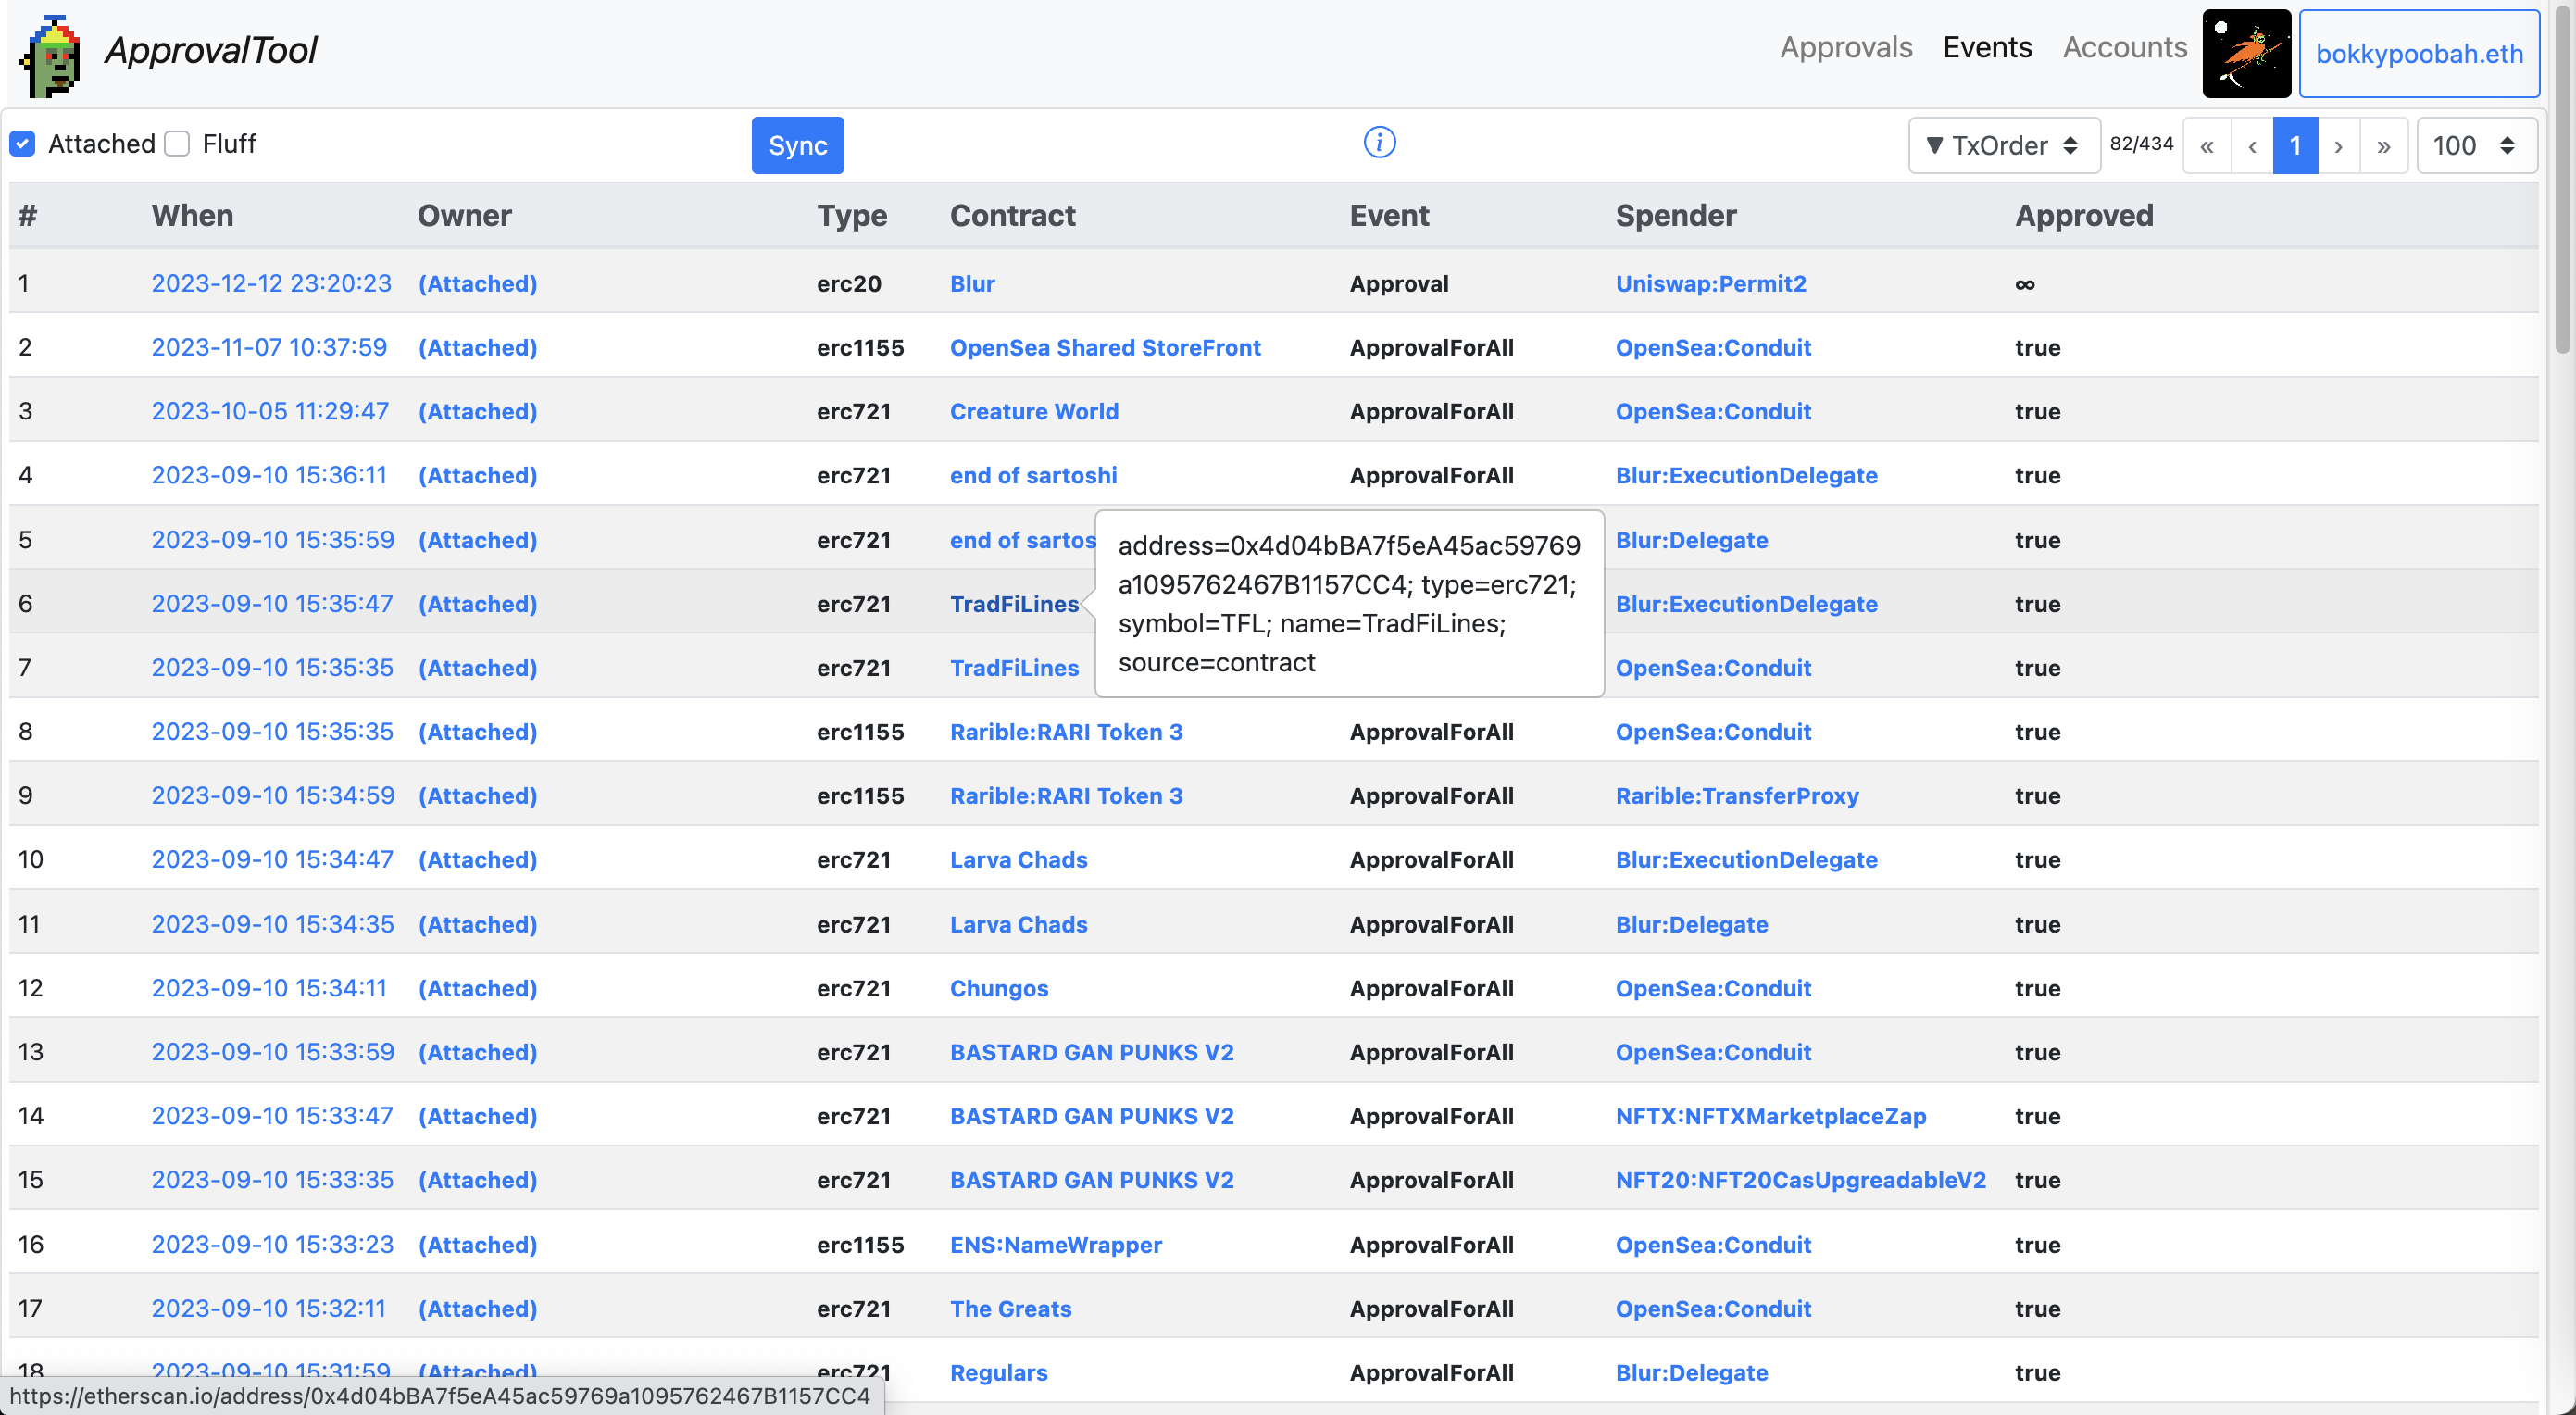Click the info circle icon

1379,143
